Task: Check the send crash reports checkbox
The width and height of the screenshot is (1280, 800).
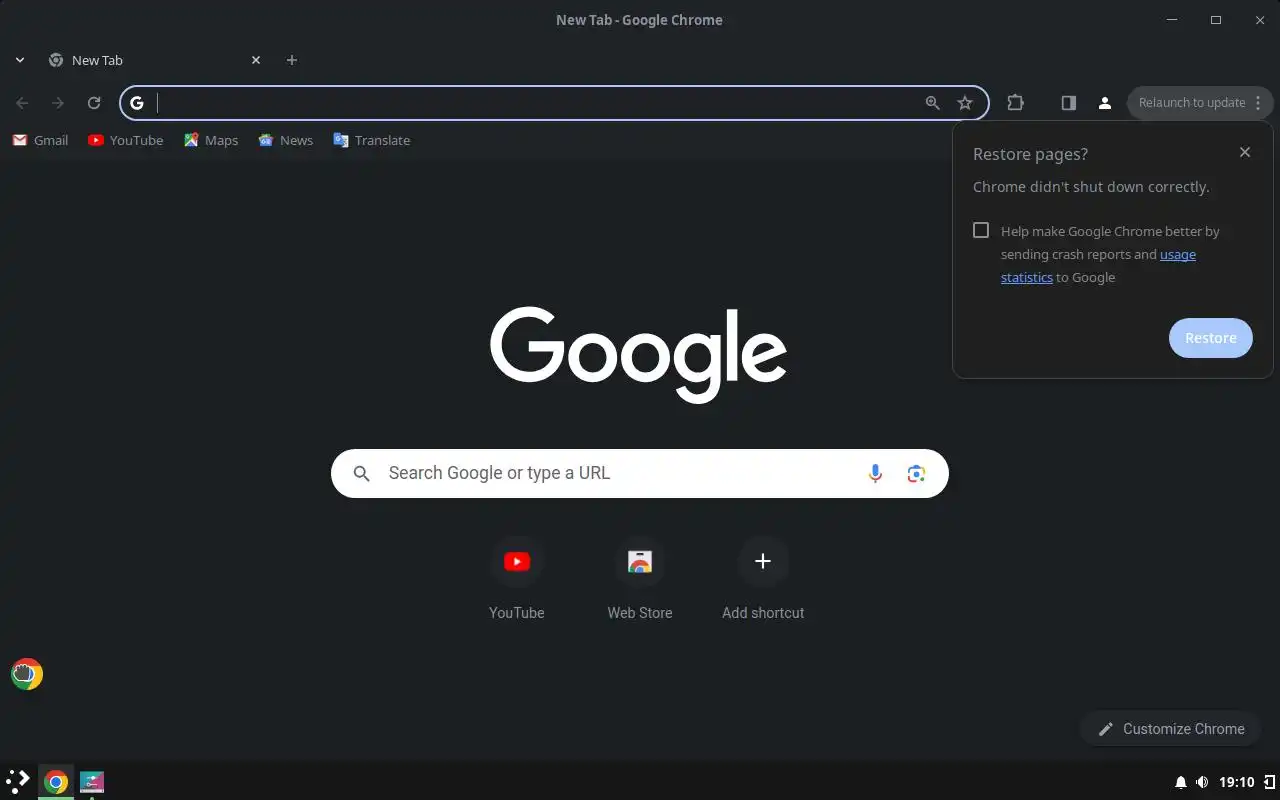Action: pos(981,231)
